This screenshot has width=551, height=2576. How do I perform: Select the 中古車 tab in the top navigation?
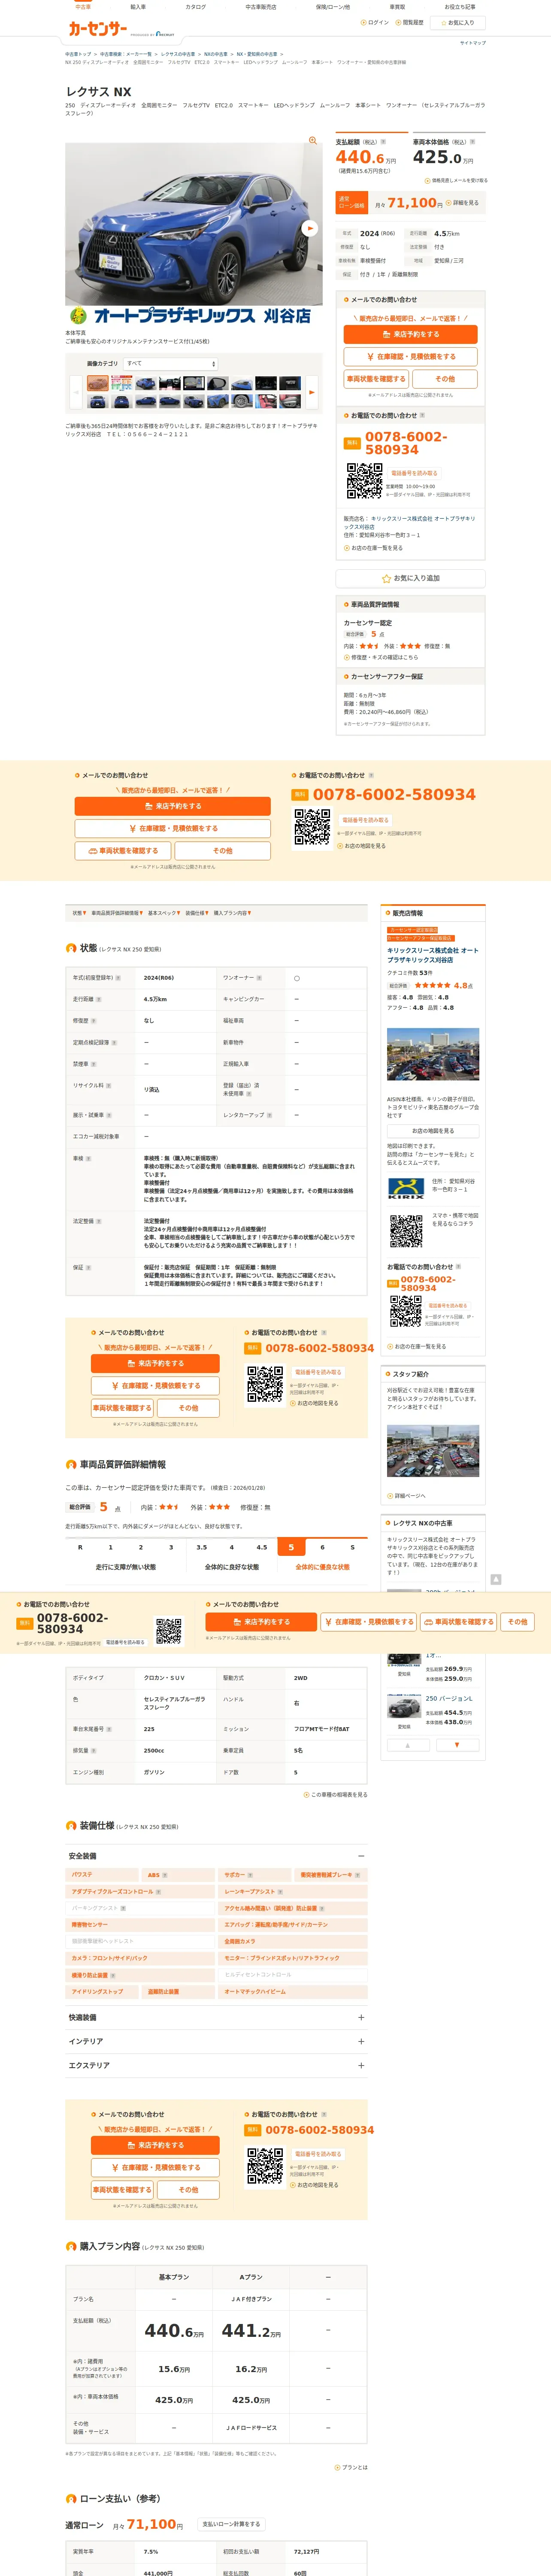[x=83, y=7]
